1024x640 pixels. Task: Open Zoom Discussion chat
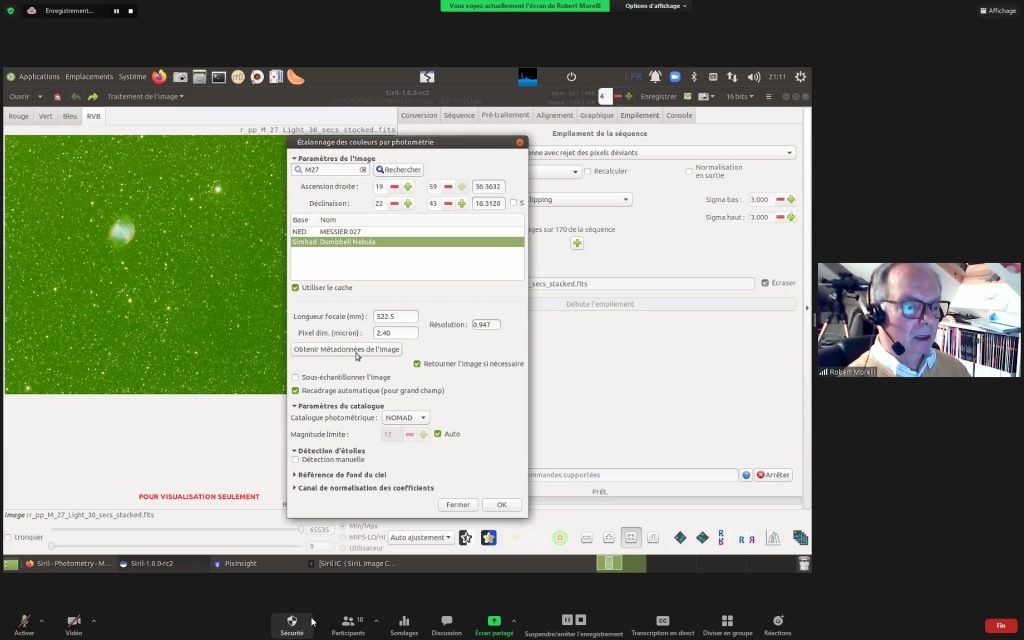447,624
